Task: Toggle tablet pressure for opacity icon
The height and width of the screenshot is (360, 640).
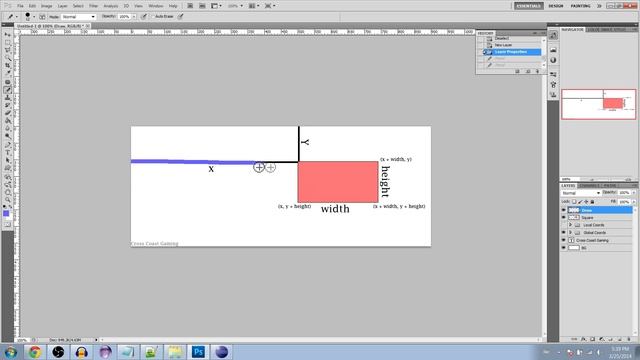Action: (143, 17)
